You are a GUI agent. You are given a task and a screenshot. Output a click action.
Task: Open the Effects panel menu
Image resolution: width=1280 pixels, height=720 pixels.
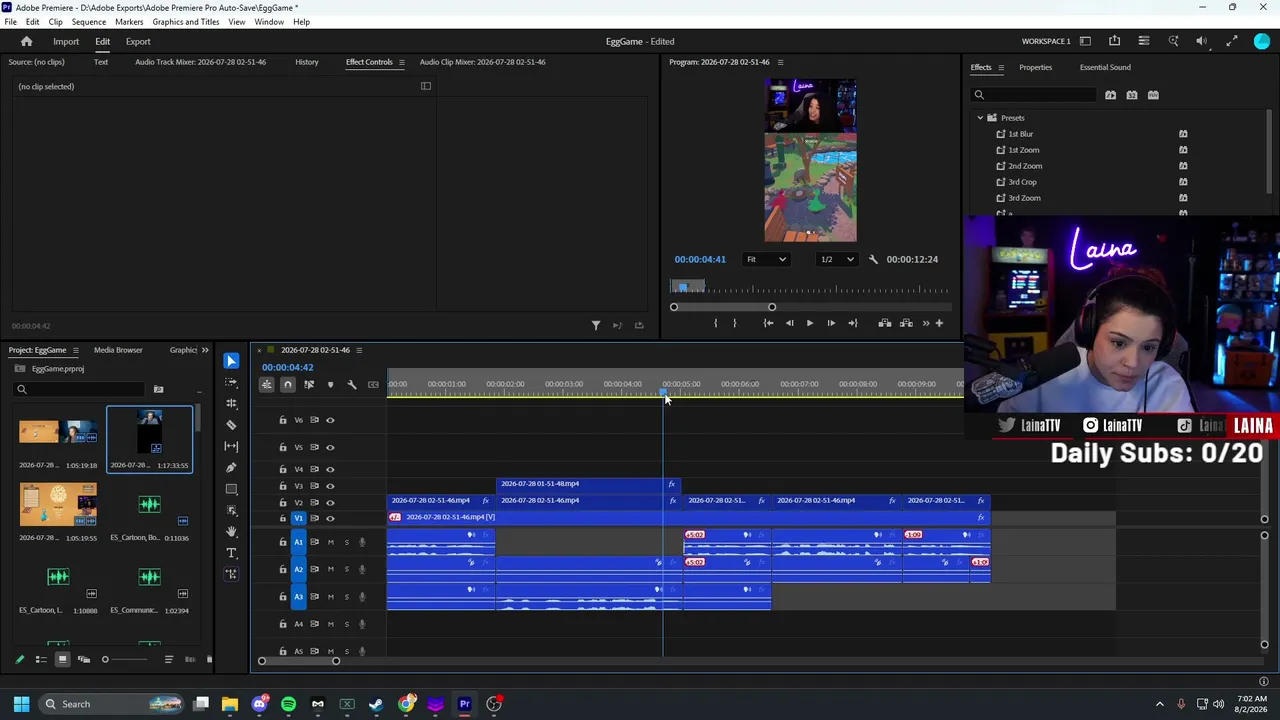coord(1001,68)
